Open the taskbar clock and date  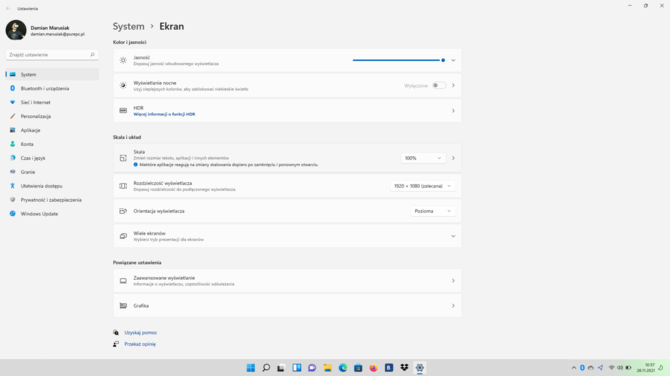tap(646, 367)
